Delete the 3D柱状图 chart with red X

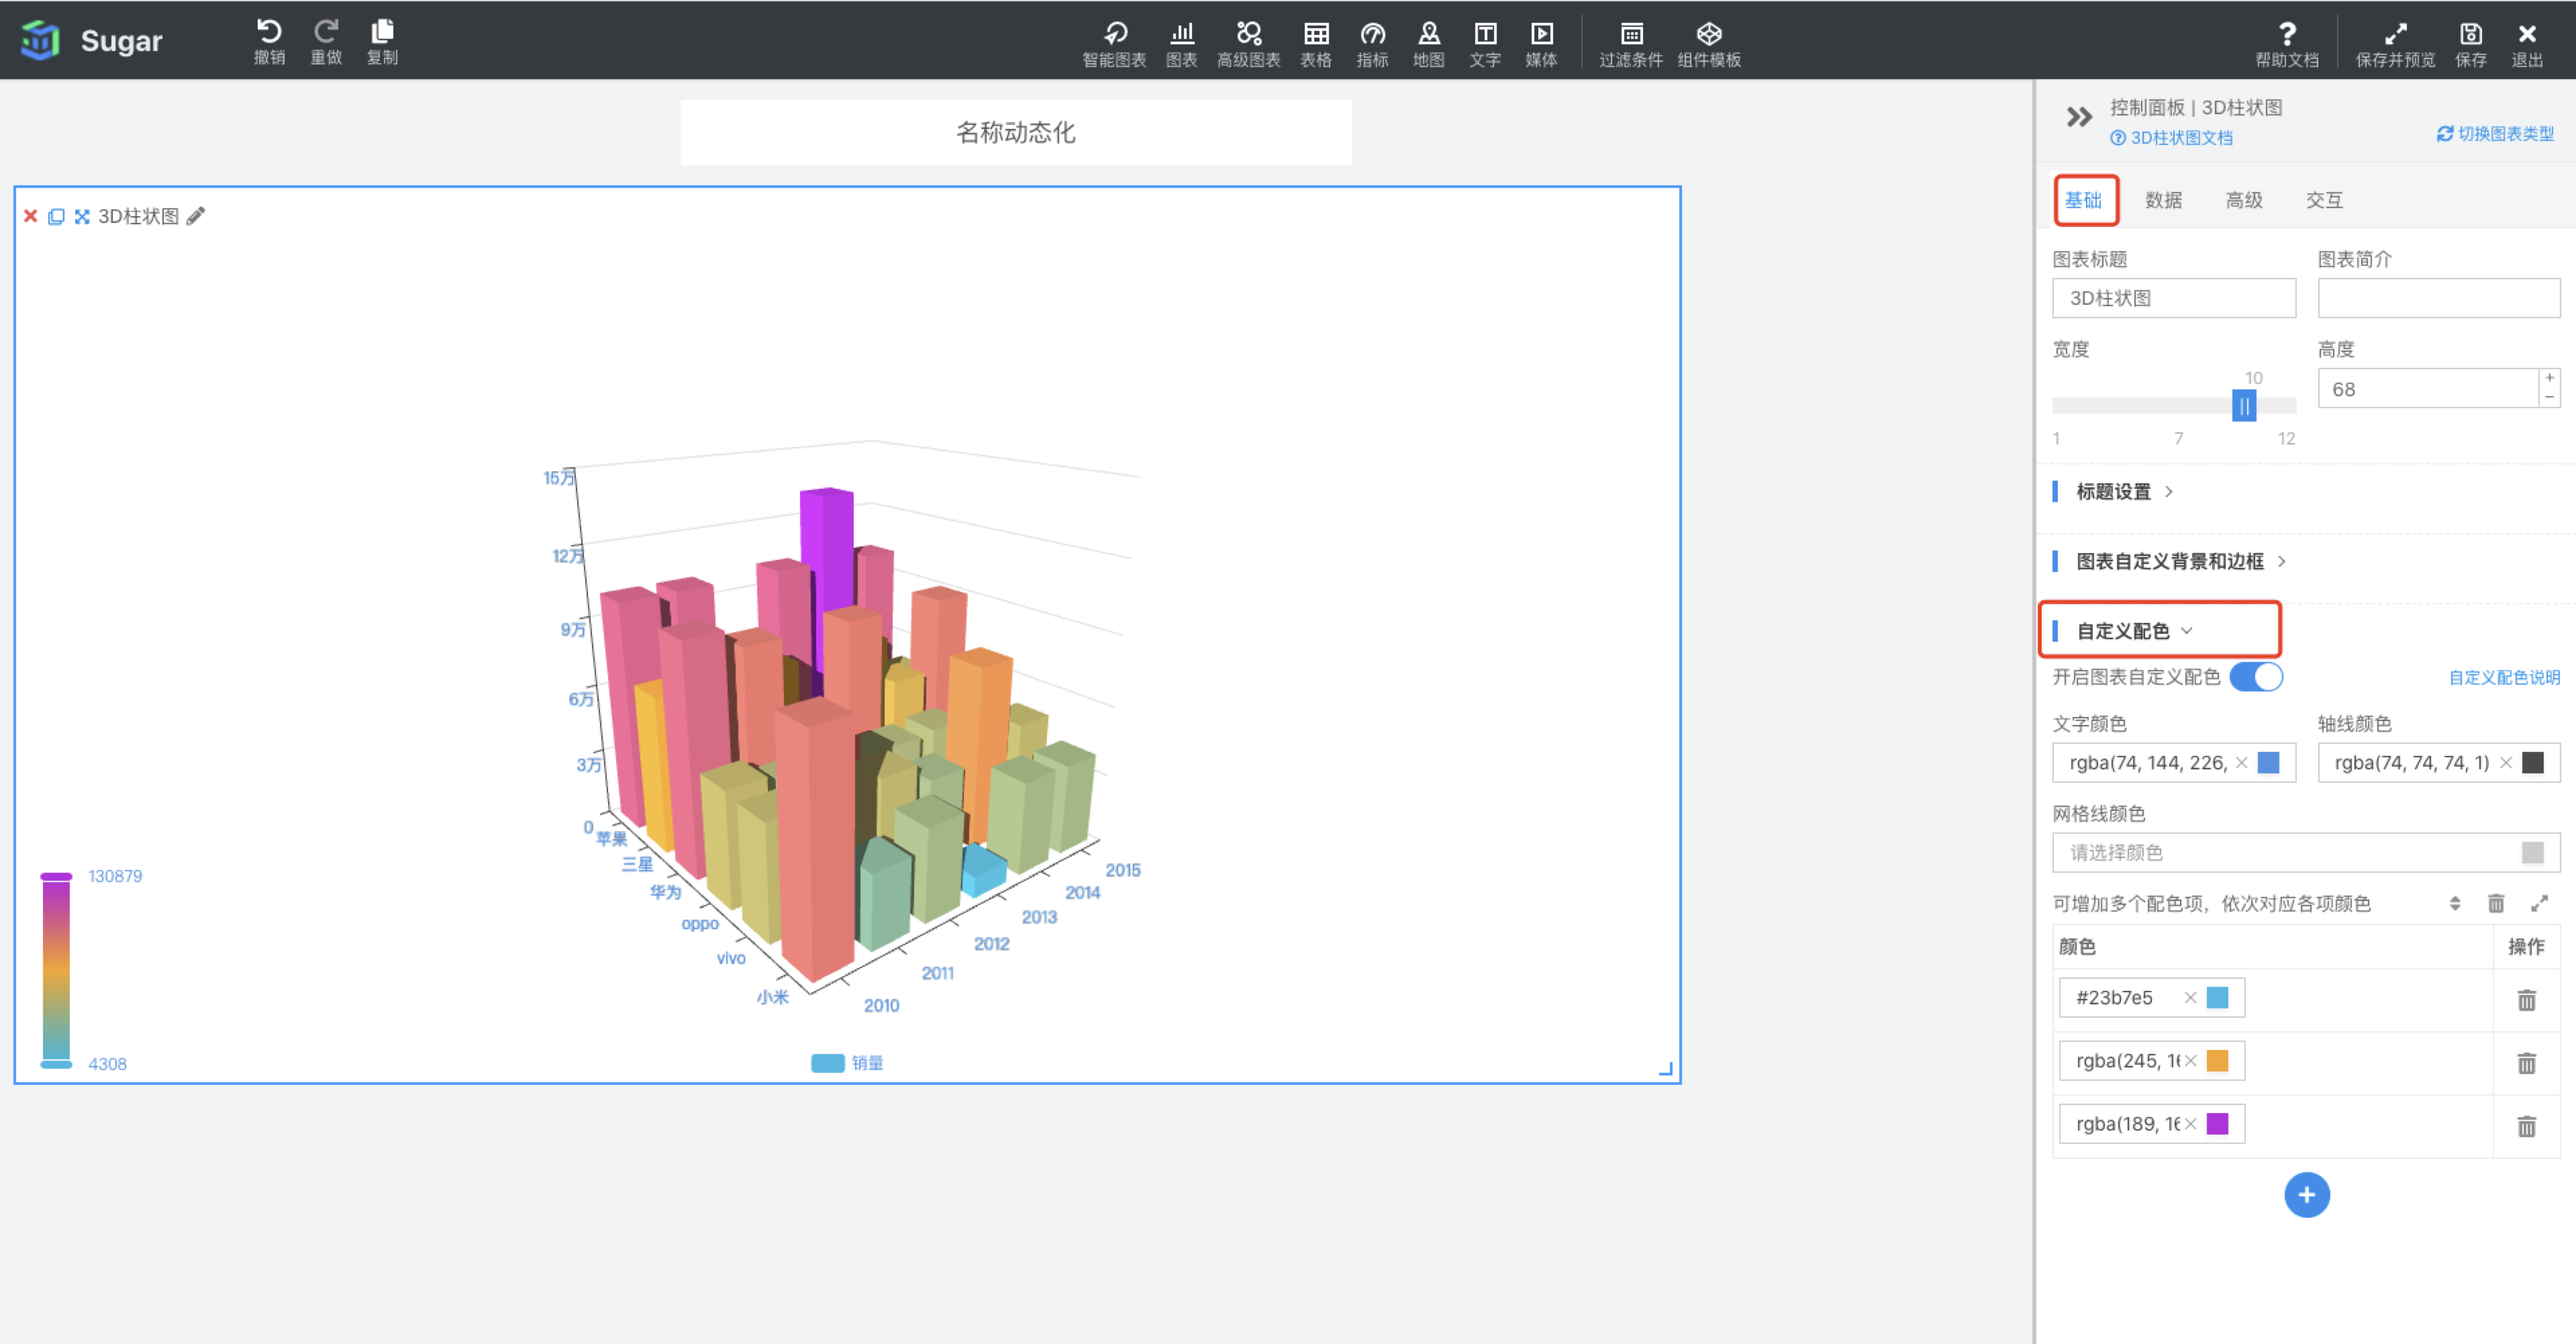30,216
